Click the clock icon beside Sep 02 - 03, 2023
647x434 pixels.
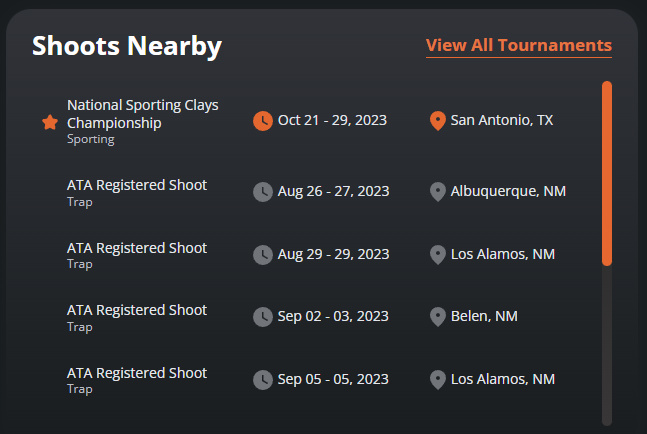point(263,317)
